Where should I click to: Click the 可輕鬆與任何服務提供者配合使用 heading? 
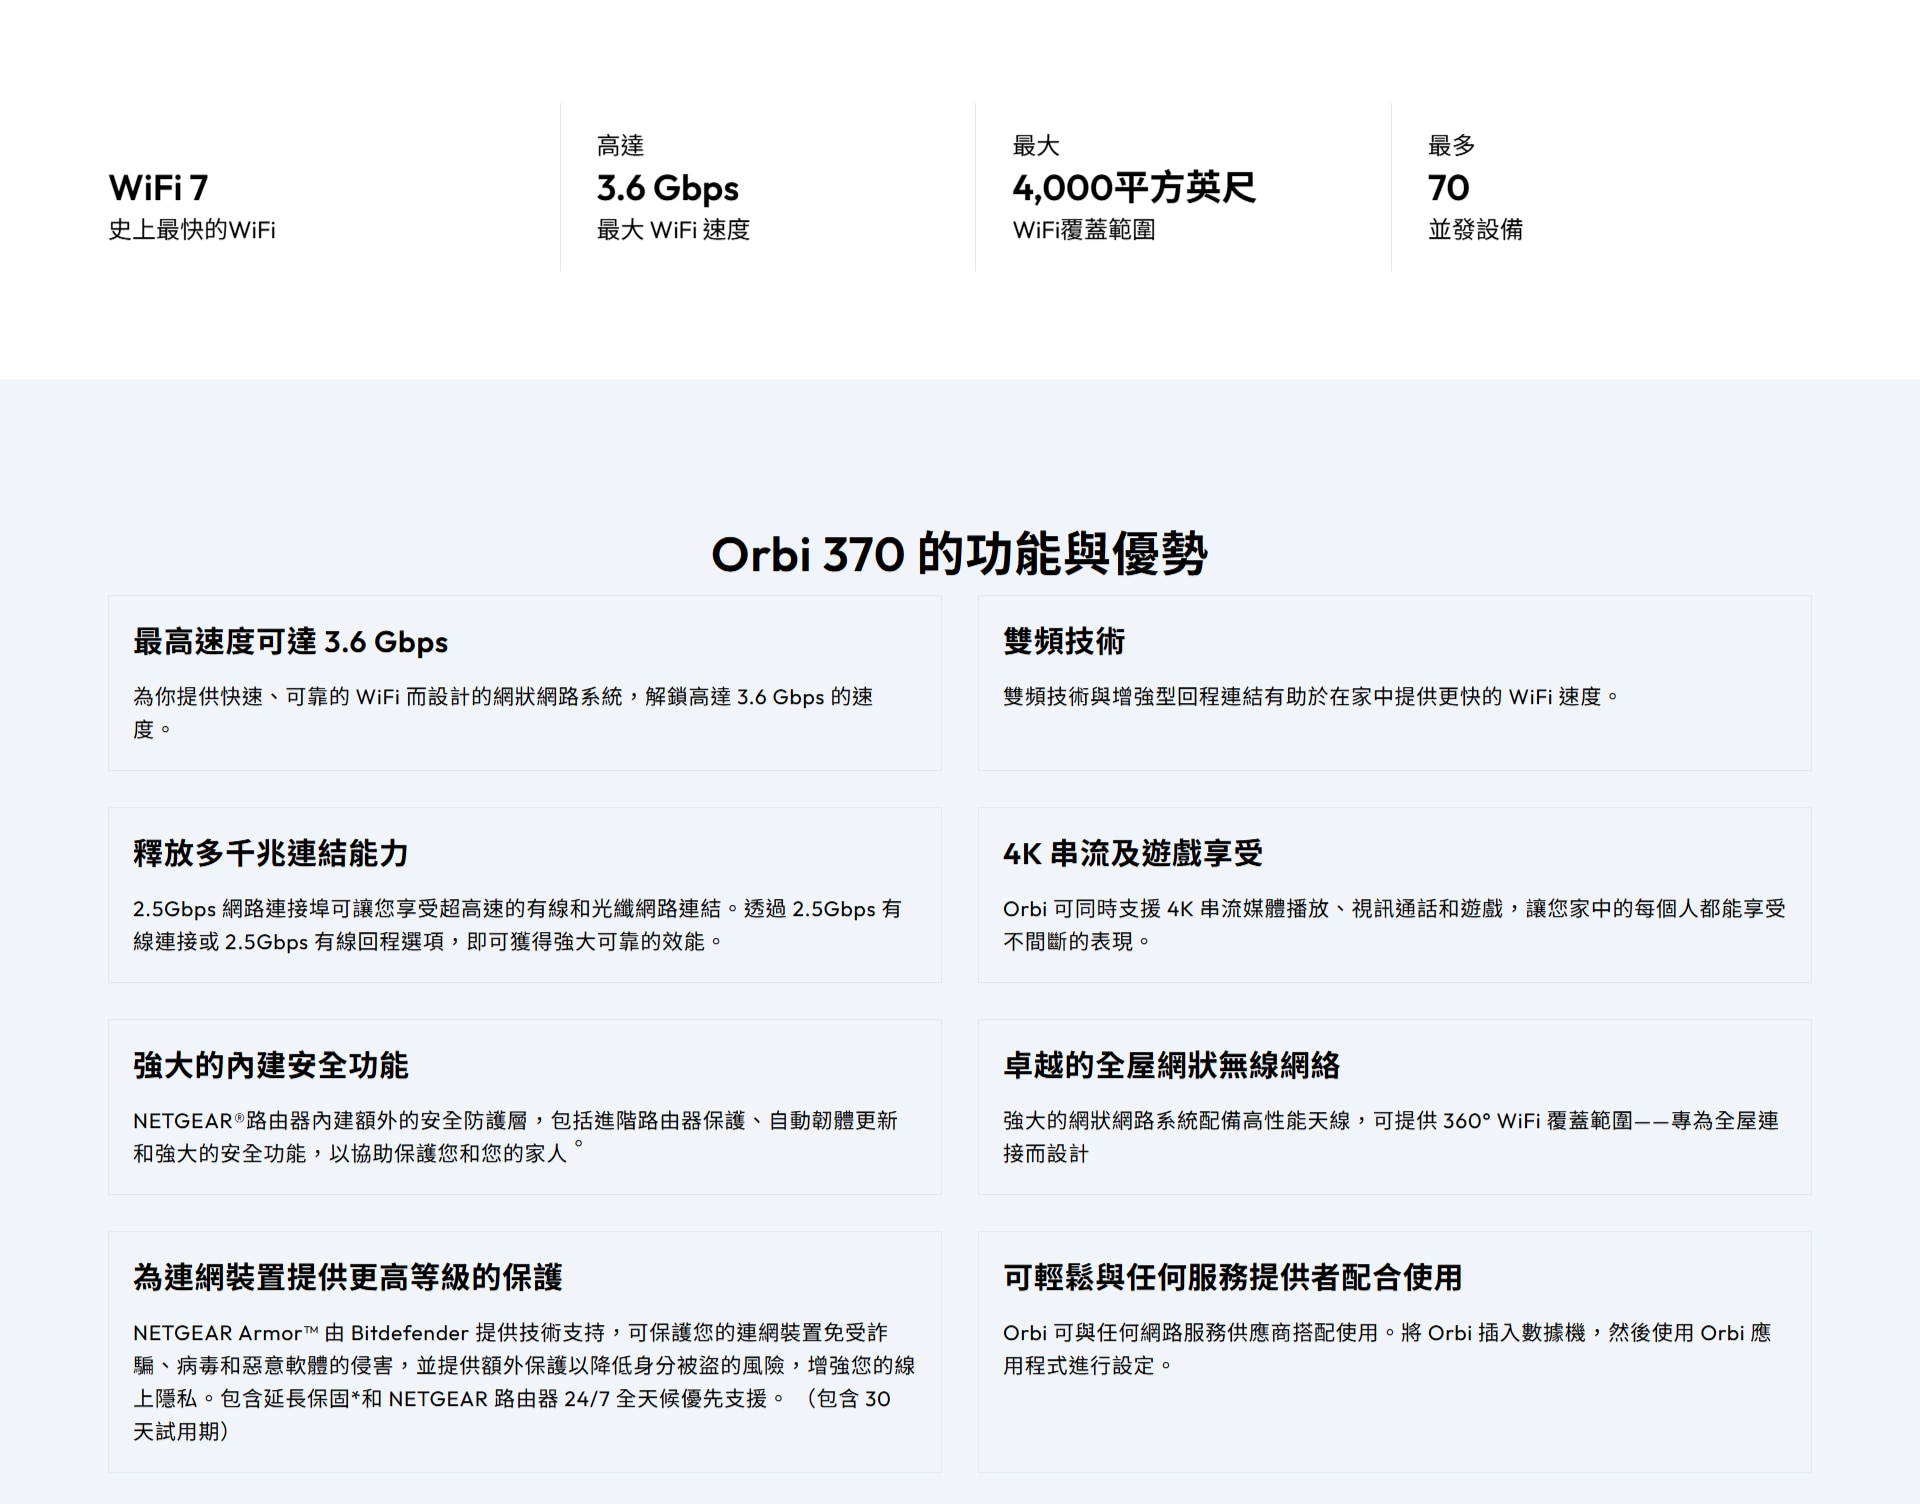(x=1230, y=1278)
